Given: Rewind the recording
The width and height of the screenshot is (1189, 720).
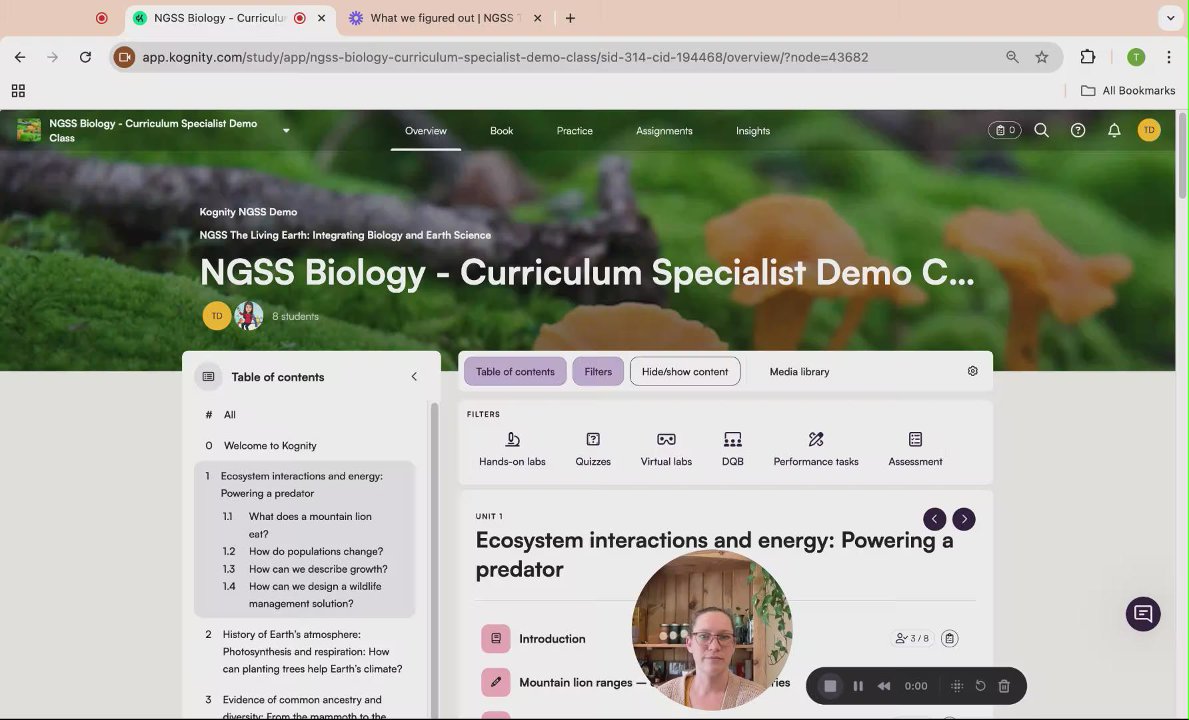Looking at the screenshot, I should tap(884, 686).
